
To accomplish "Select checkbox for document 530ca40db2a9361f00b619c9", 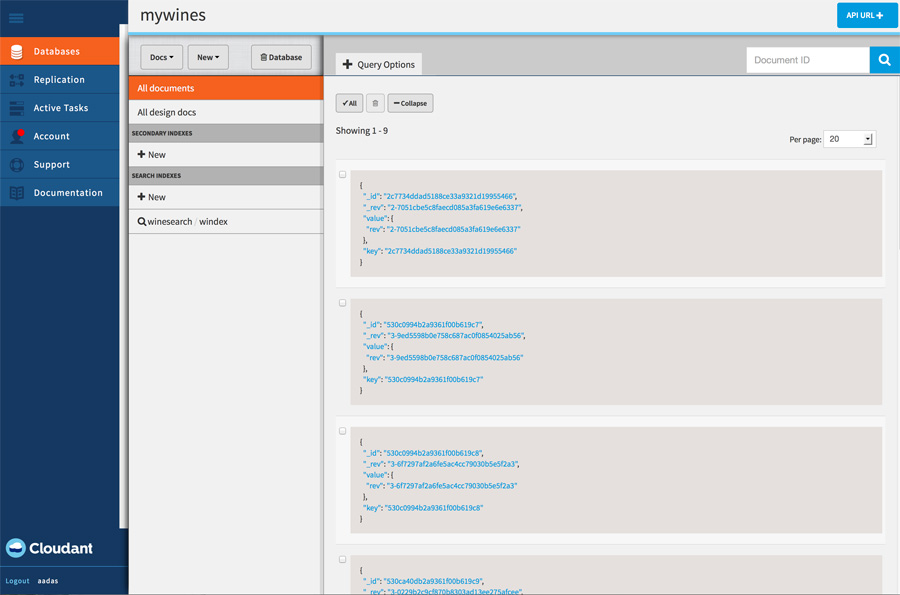I will point(343,559).
